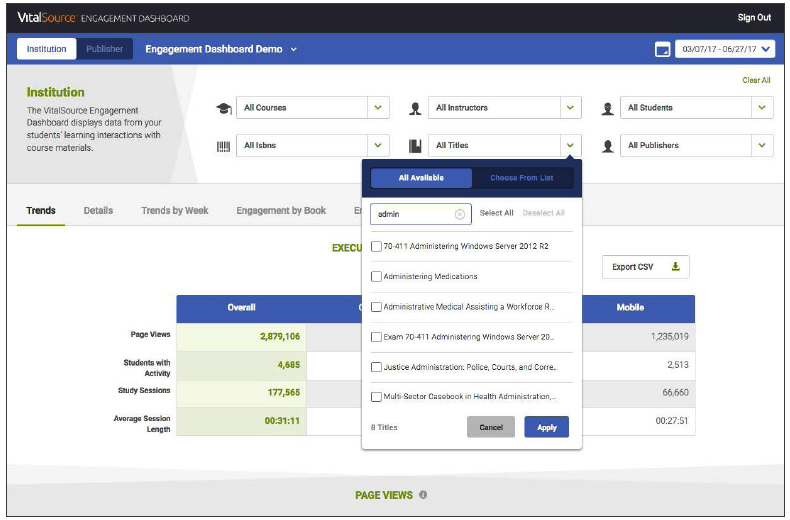
Task: Click the calendar icon beside date range
Action: tap(662, 49)
